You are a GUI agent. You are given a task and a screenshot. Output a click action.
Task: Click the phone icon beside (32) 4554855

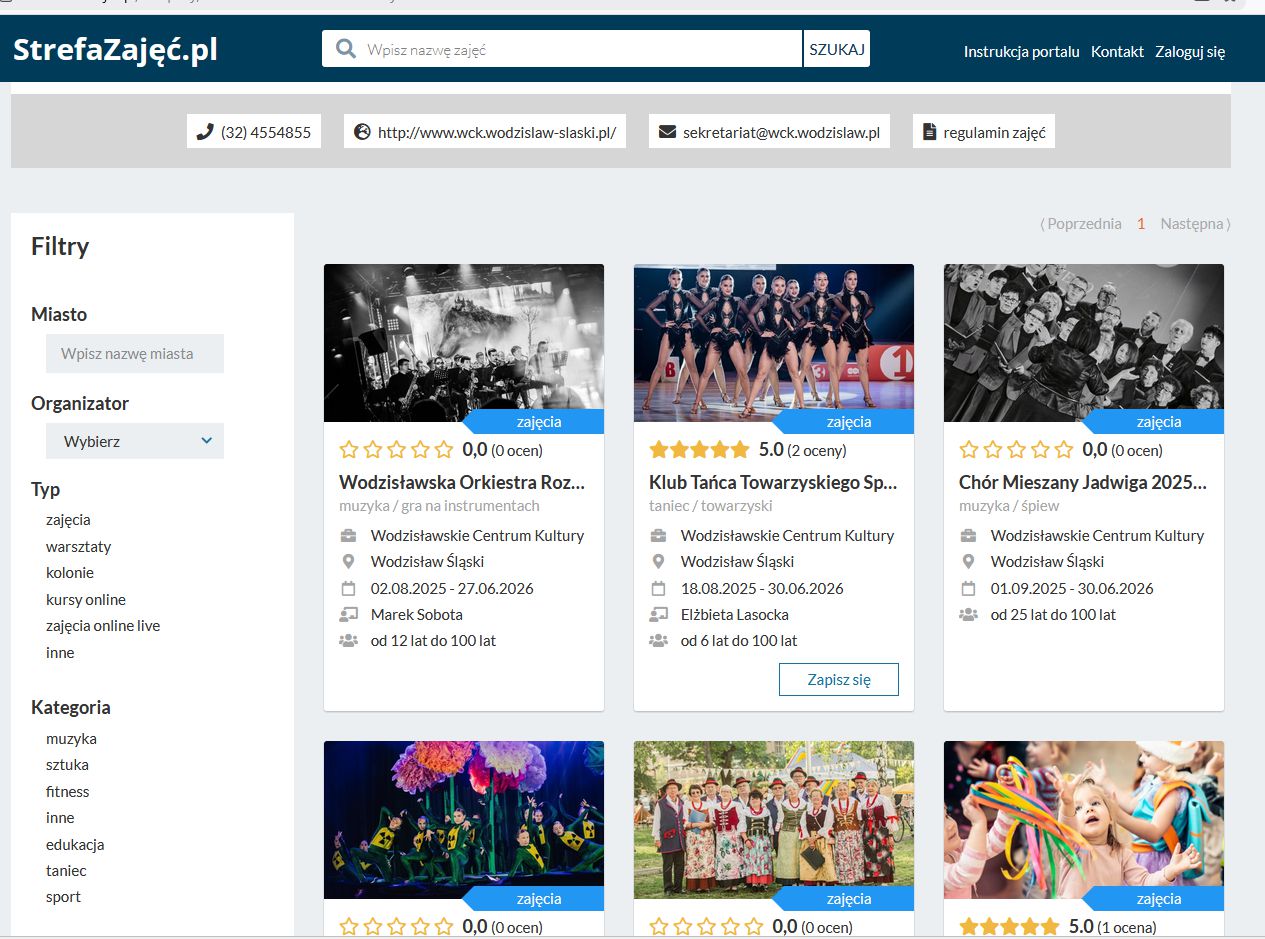[205, 132]
